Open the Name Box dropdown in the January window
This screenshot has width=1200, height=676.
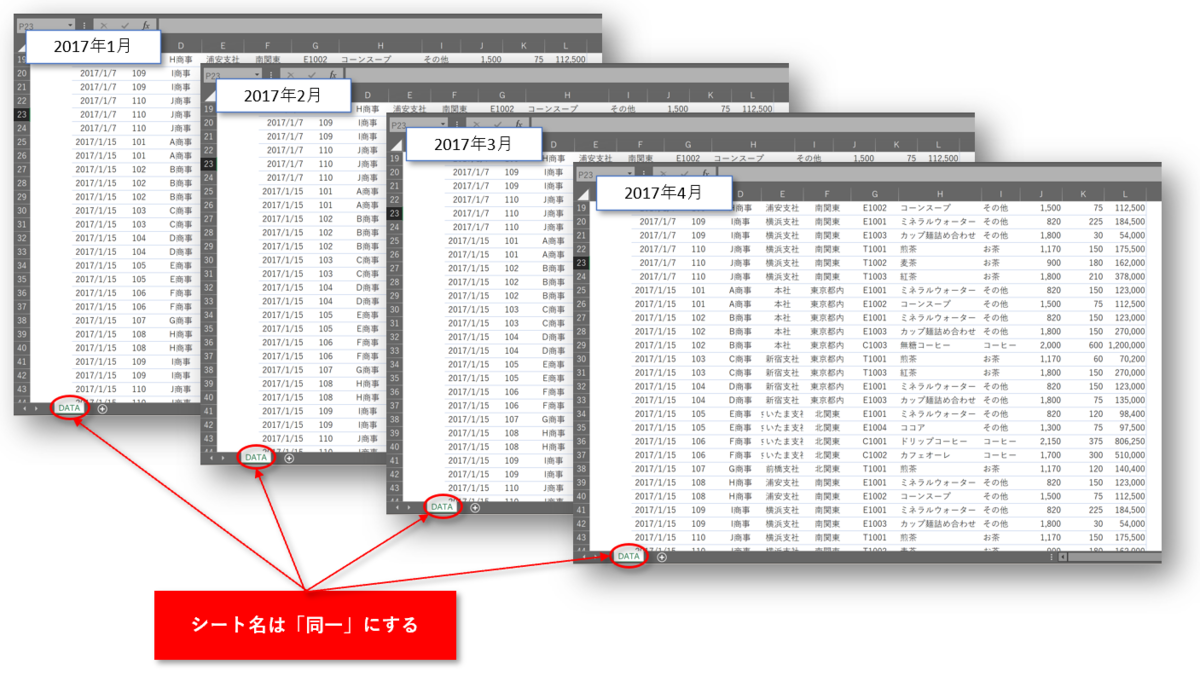point(70,24)
